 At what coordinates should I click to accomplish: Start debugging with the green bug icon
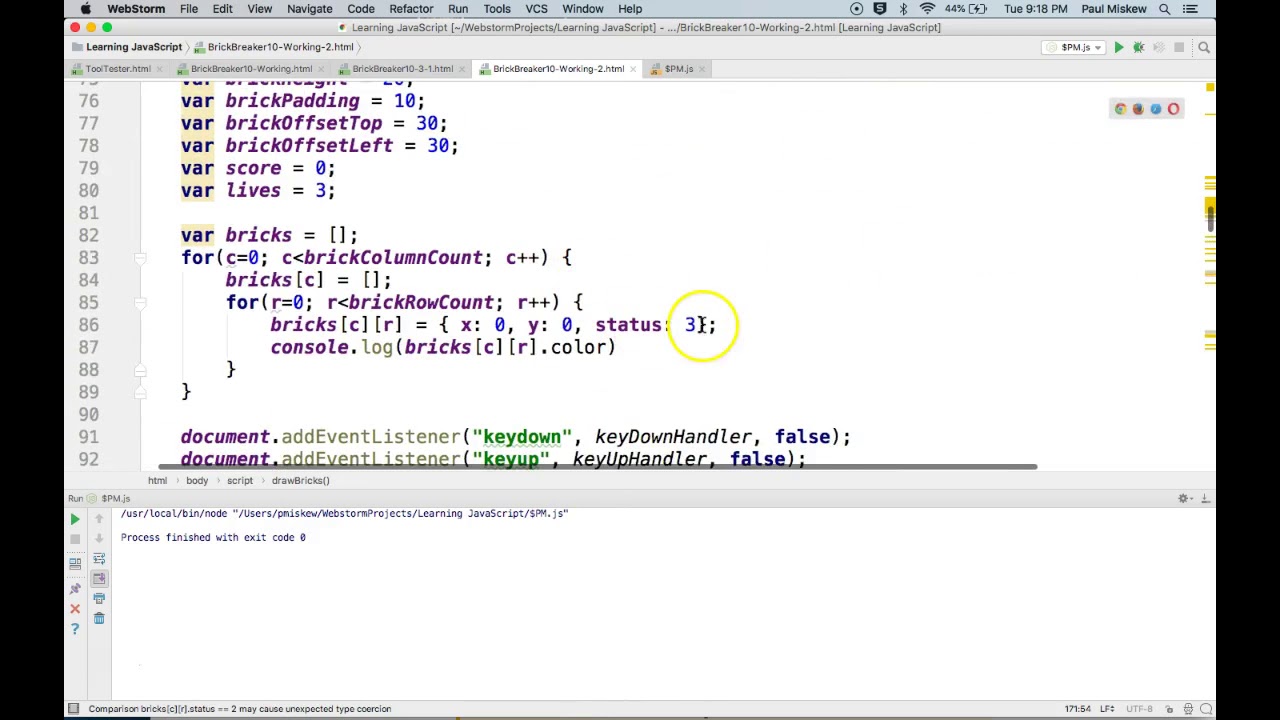(1138, 47)
